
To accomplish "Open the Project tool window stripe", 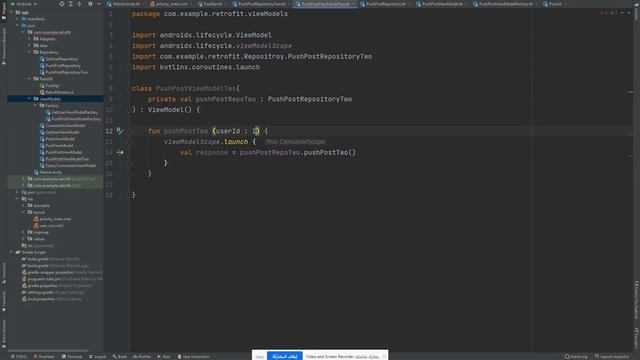I will pos(4,10).
